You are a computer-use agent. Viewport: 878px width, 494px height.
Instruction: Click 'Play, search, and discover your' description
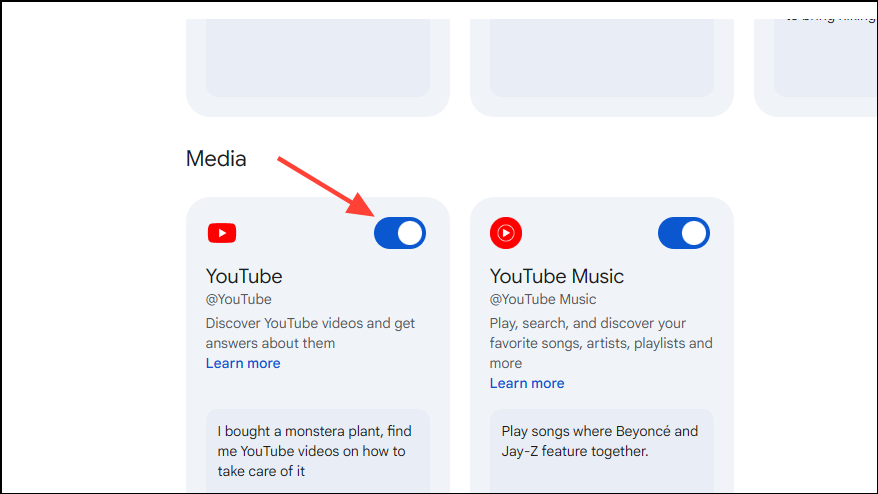click(601, 343)
